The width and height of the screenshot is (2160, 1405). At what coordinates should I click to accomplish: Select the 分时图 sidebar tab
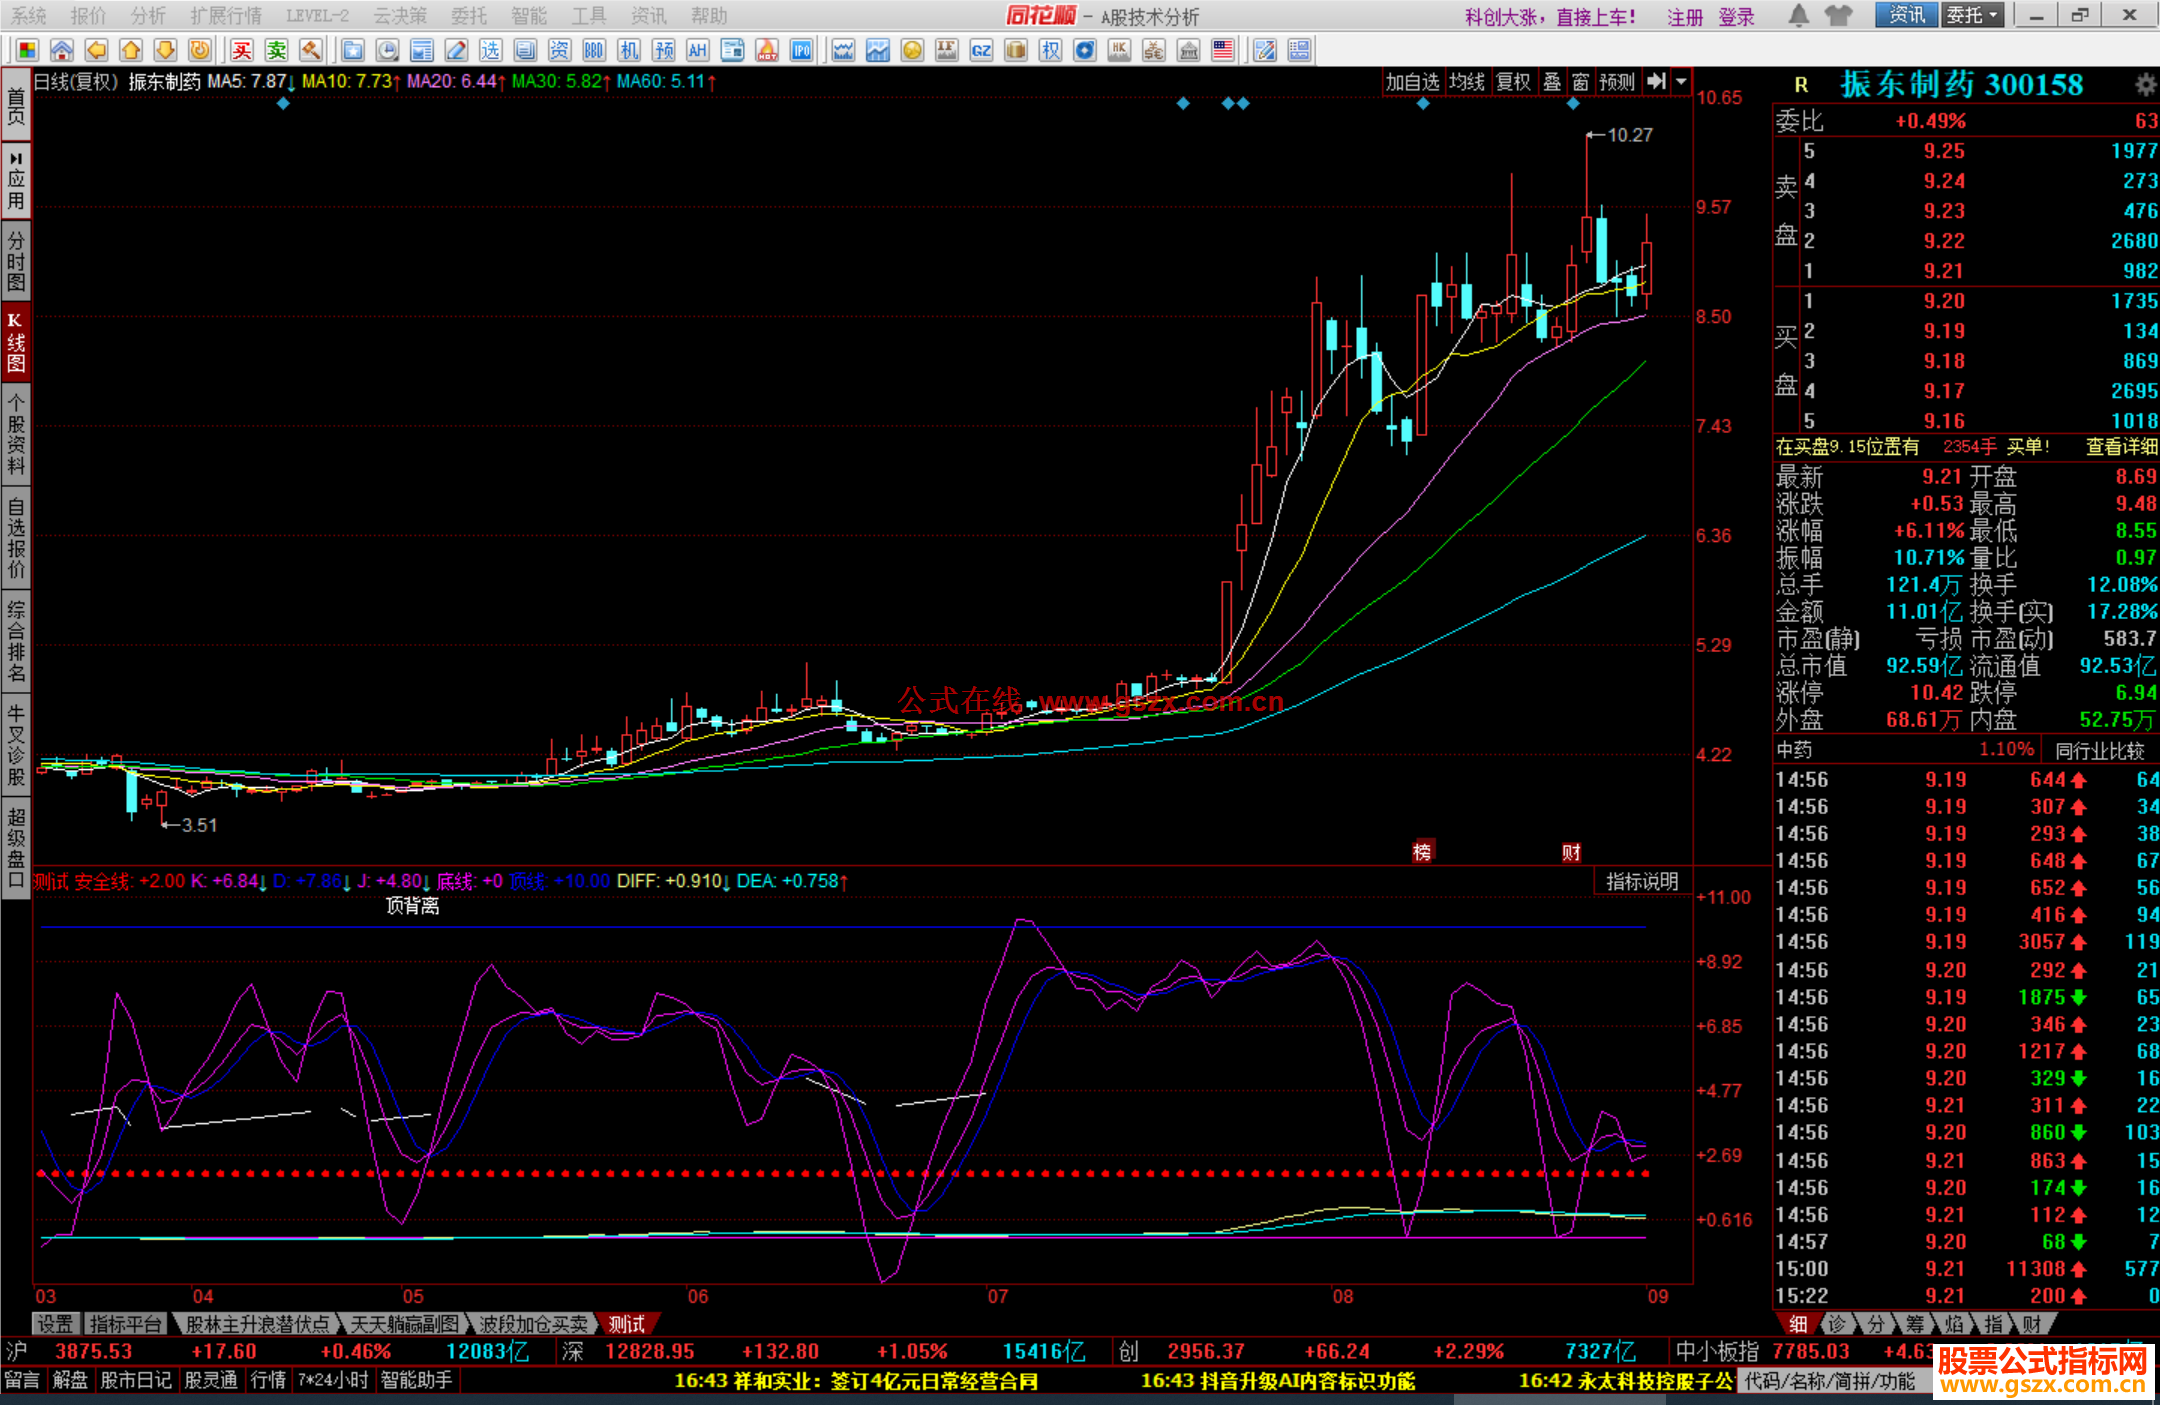point(16,259)
